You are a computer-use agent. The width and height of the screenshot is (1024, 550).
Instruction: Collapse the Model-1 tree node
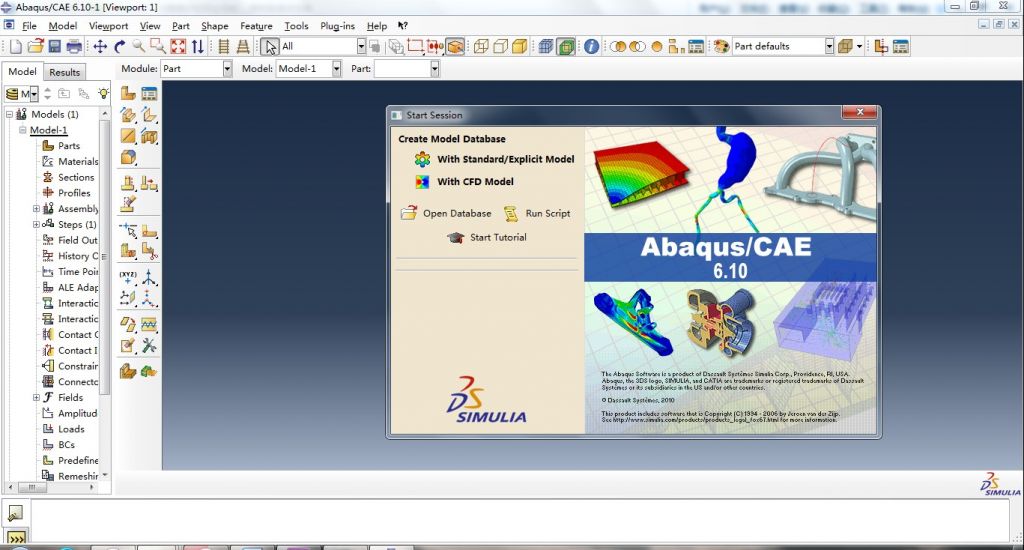pos(23,130)
